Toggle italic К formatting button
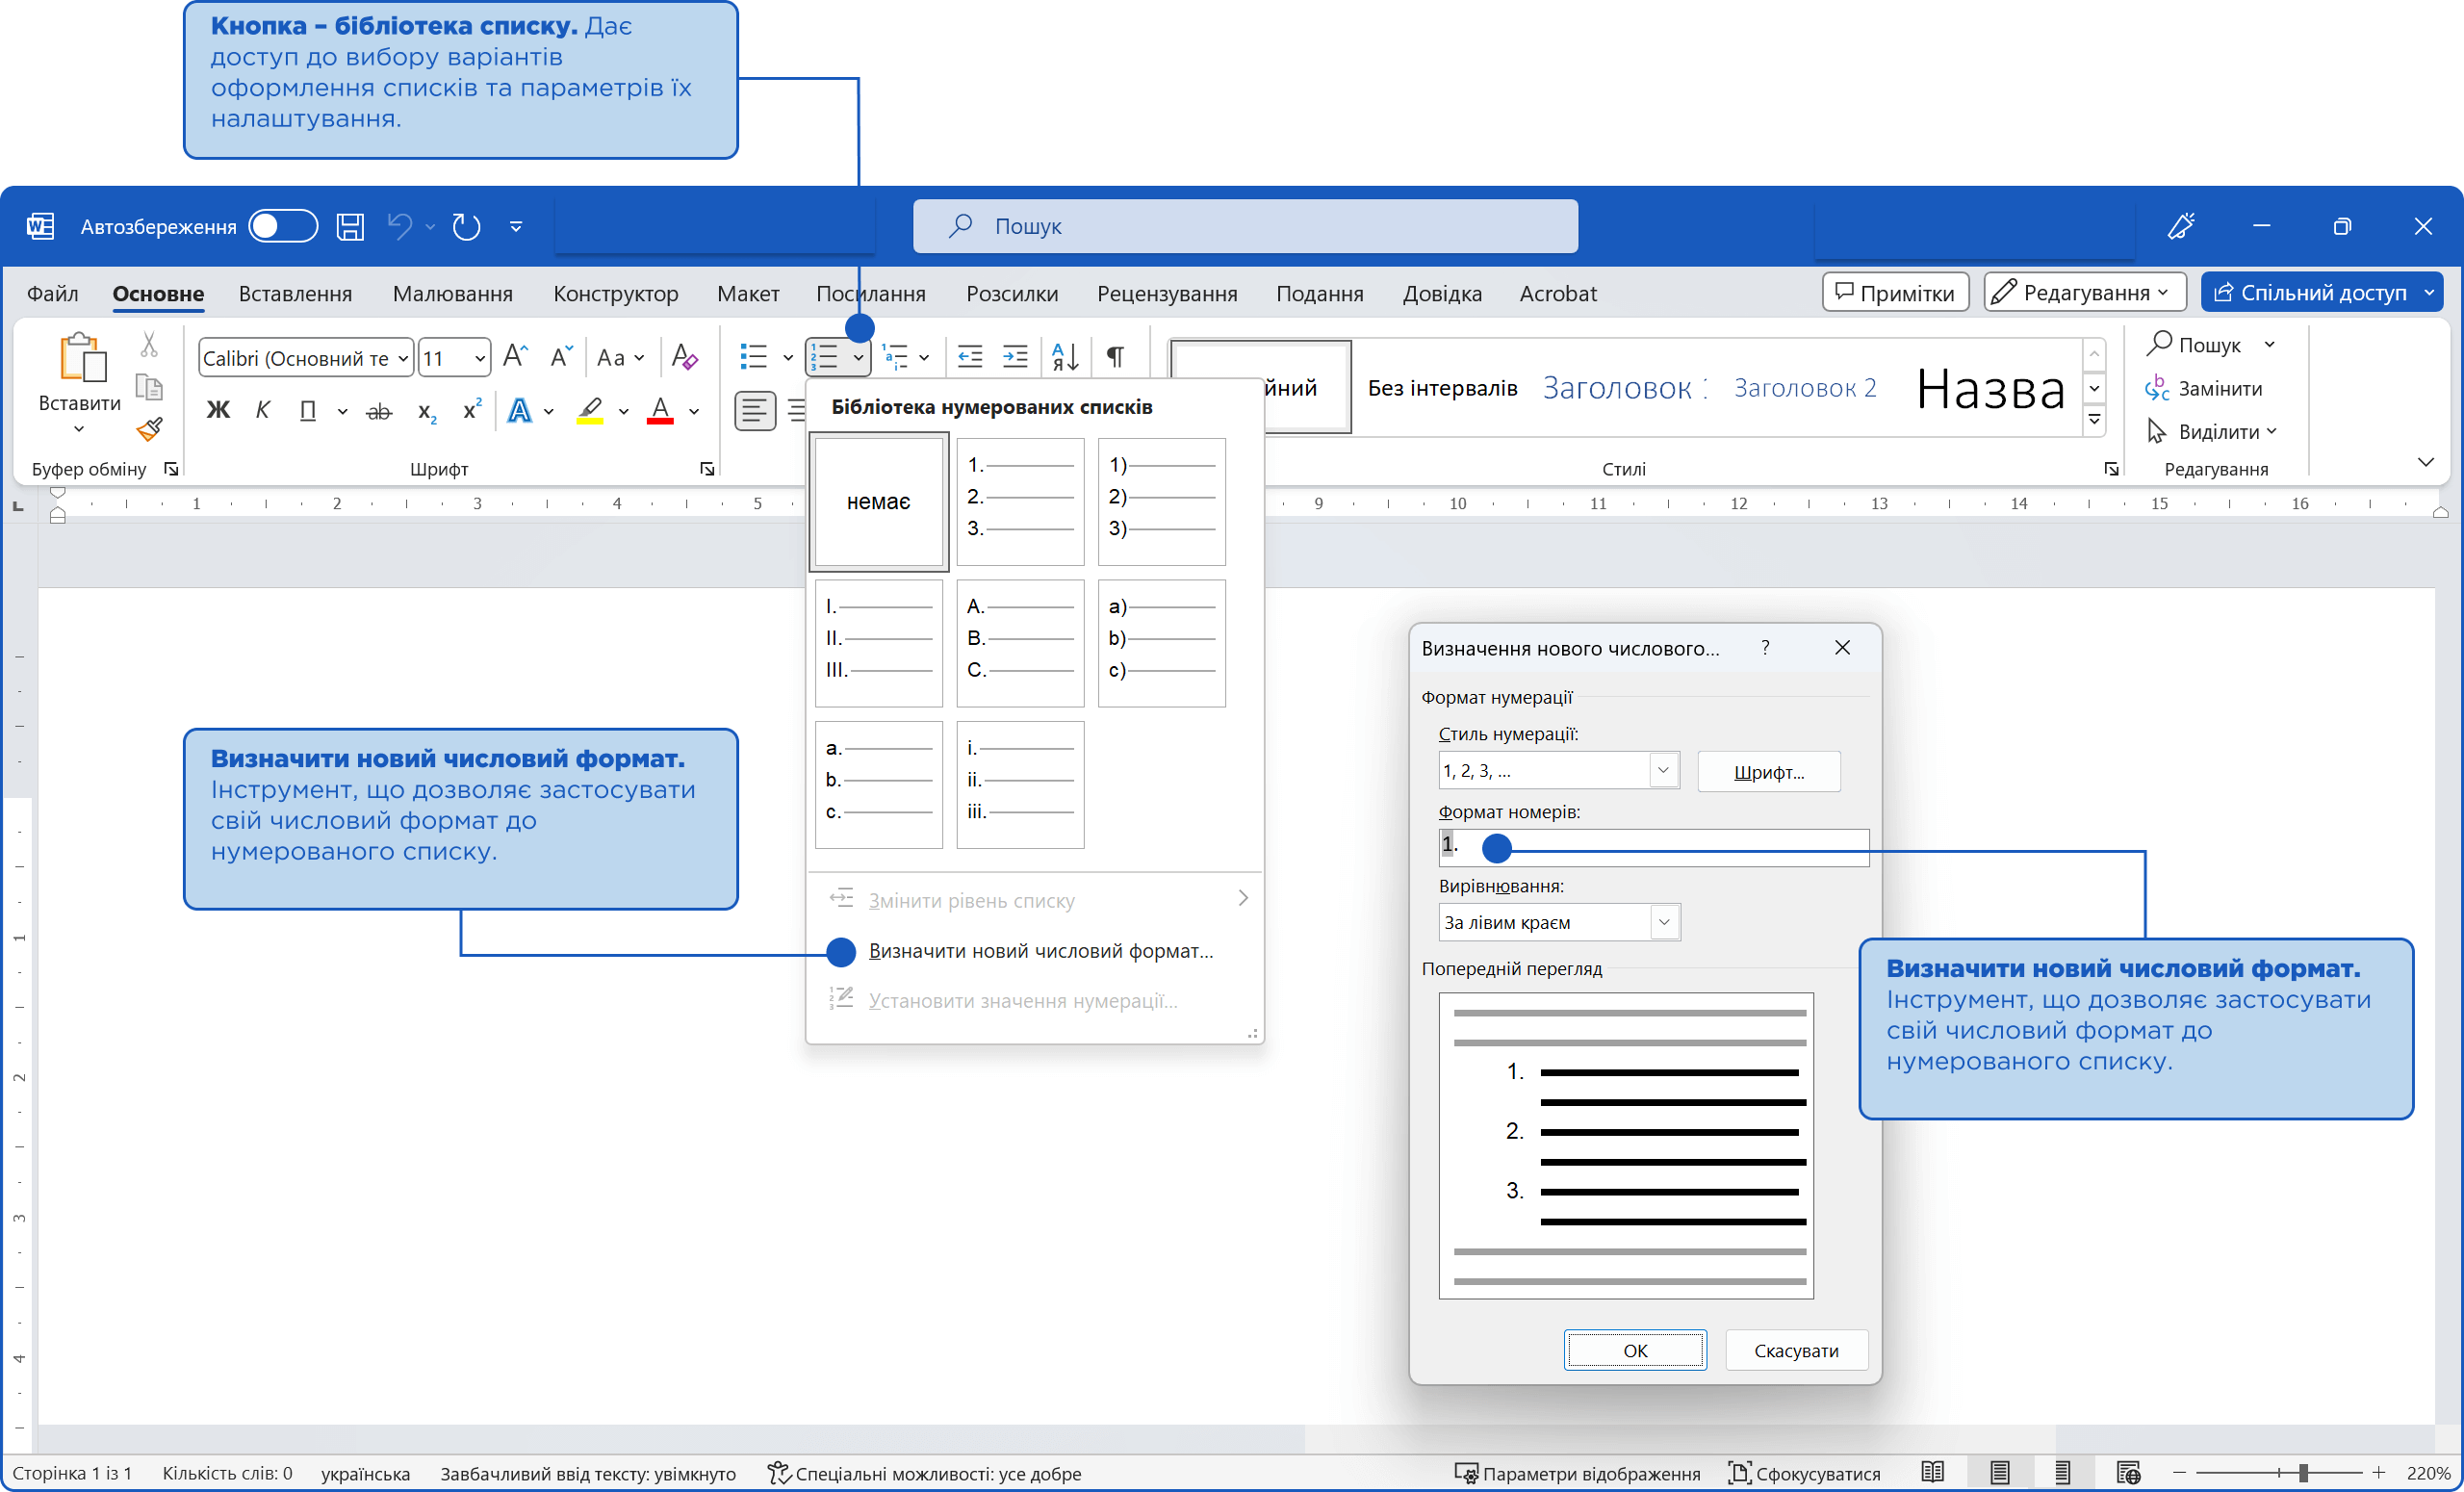This screenshot has height=1492, width=2464. (263, 411)
